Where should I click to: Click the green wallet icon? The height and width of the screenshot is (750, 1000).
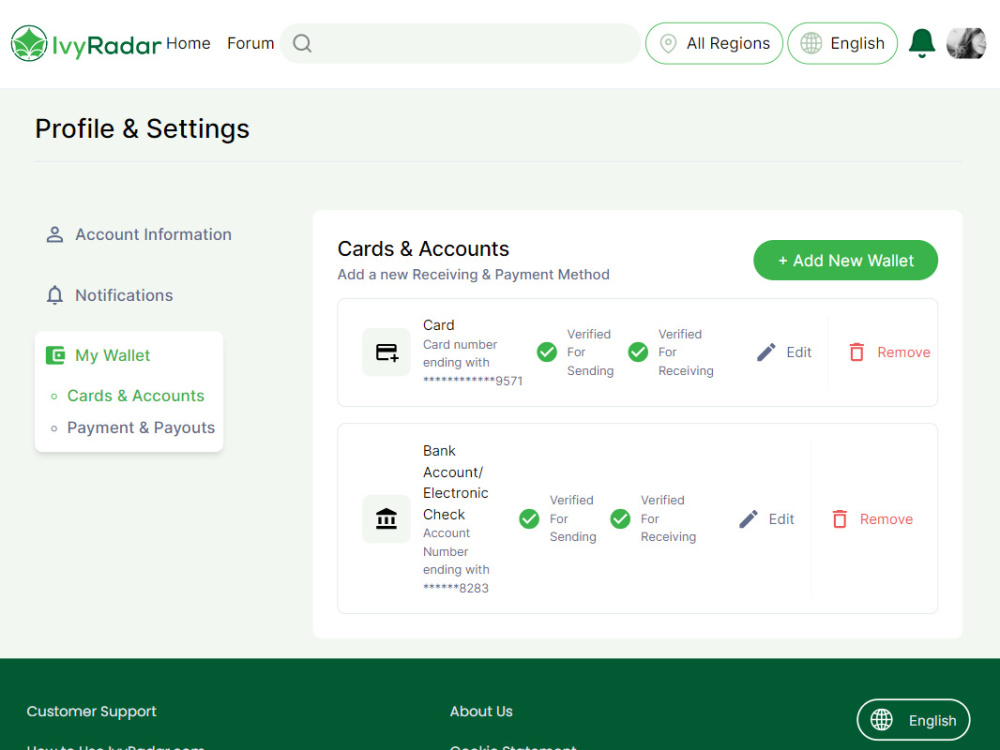coord(55,355)
